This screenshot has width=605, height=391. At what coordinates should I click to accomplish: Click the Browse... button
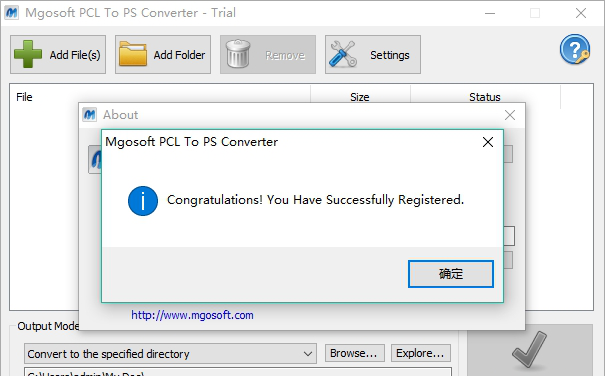pos(355,353)
